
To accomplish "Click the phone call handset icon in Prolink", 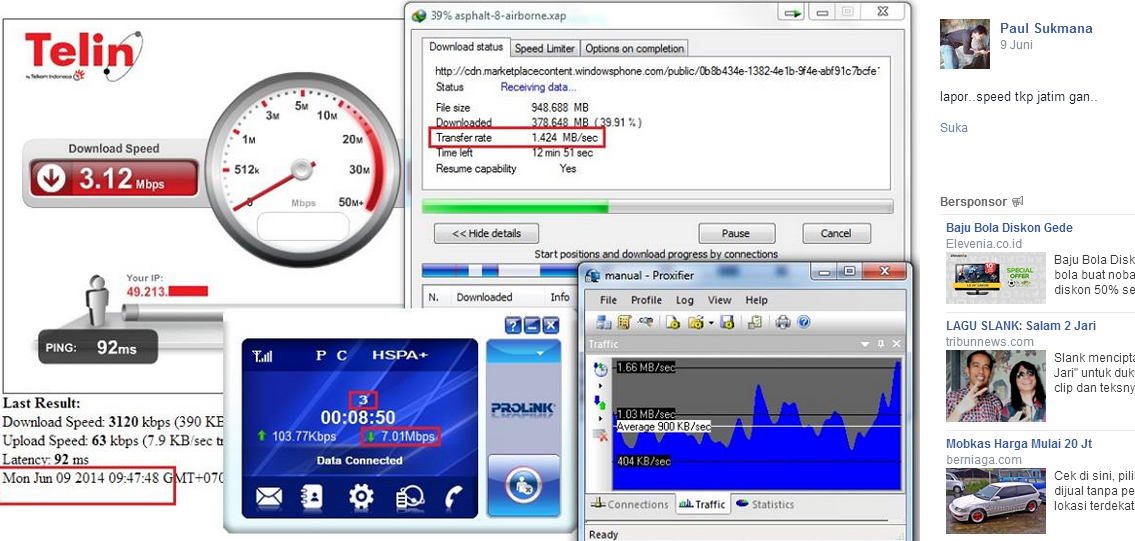I will (453, 497).
